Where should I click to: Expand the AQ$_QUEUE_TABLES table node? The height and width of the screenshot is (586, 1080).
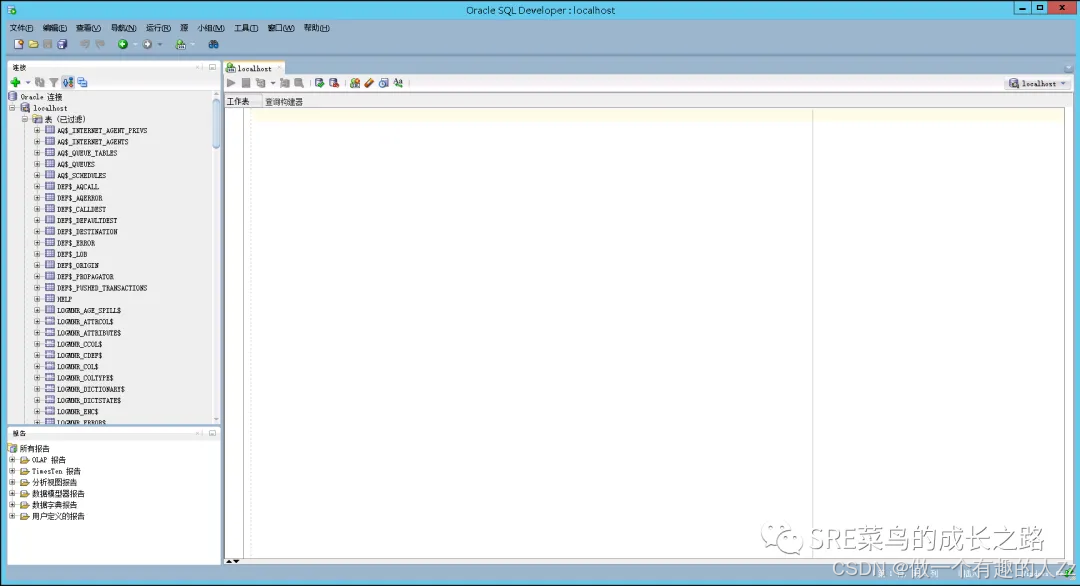pos(37,153)
